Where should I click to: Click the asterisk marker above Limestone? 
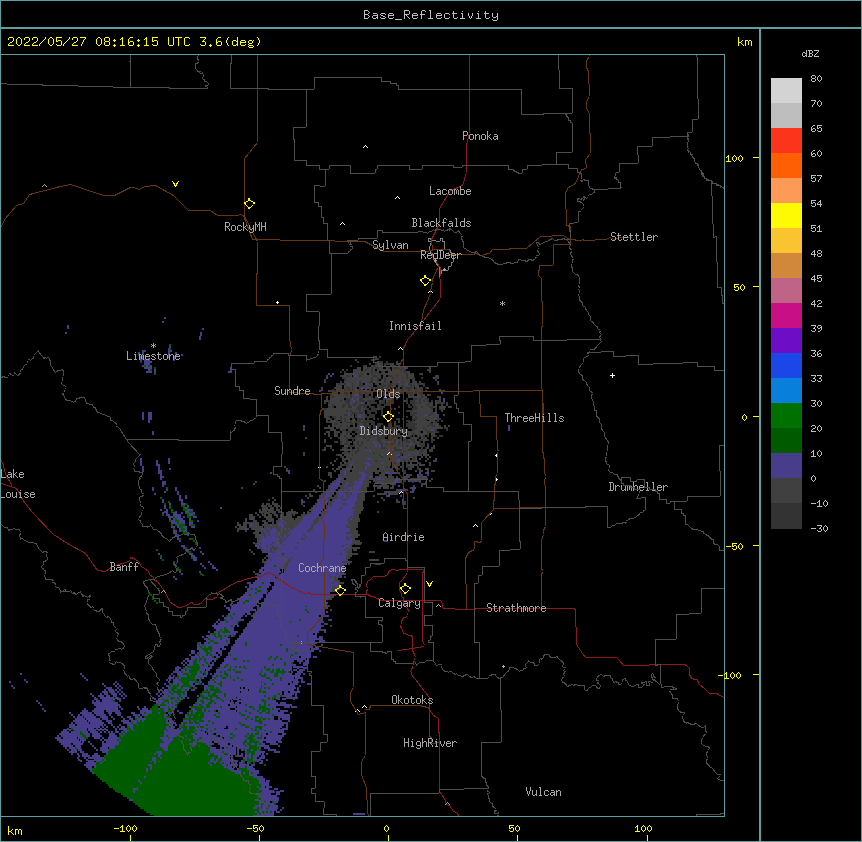point(153,346)
